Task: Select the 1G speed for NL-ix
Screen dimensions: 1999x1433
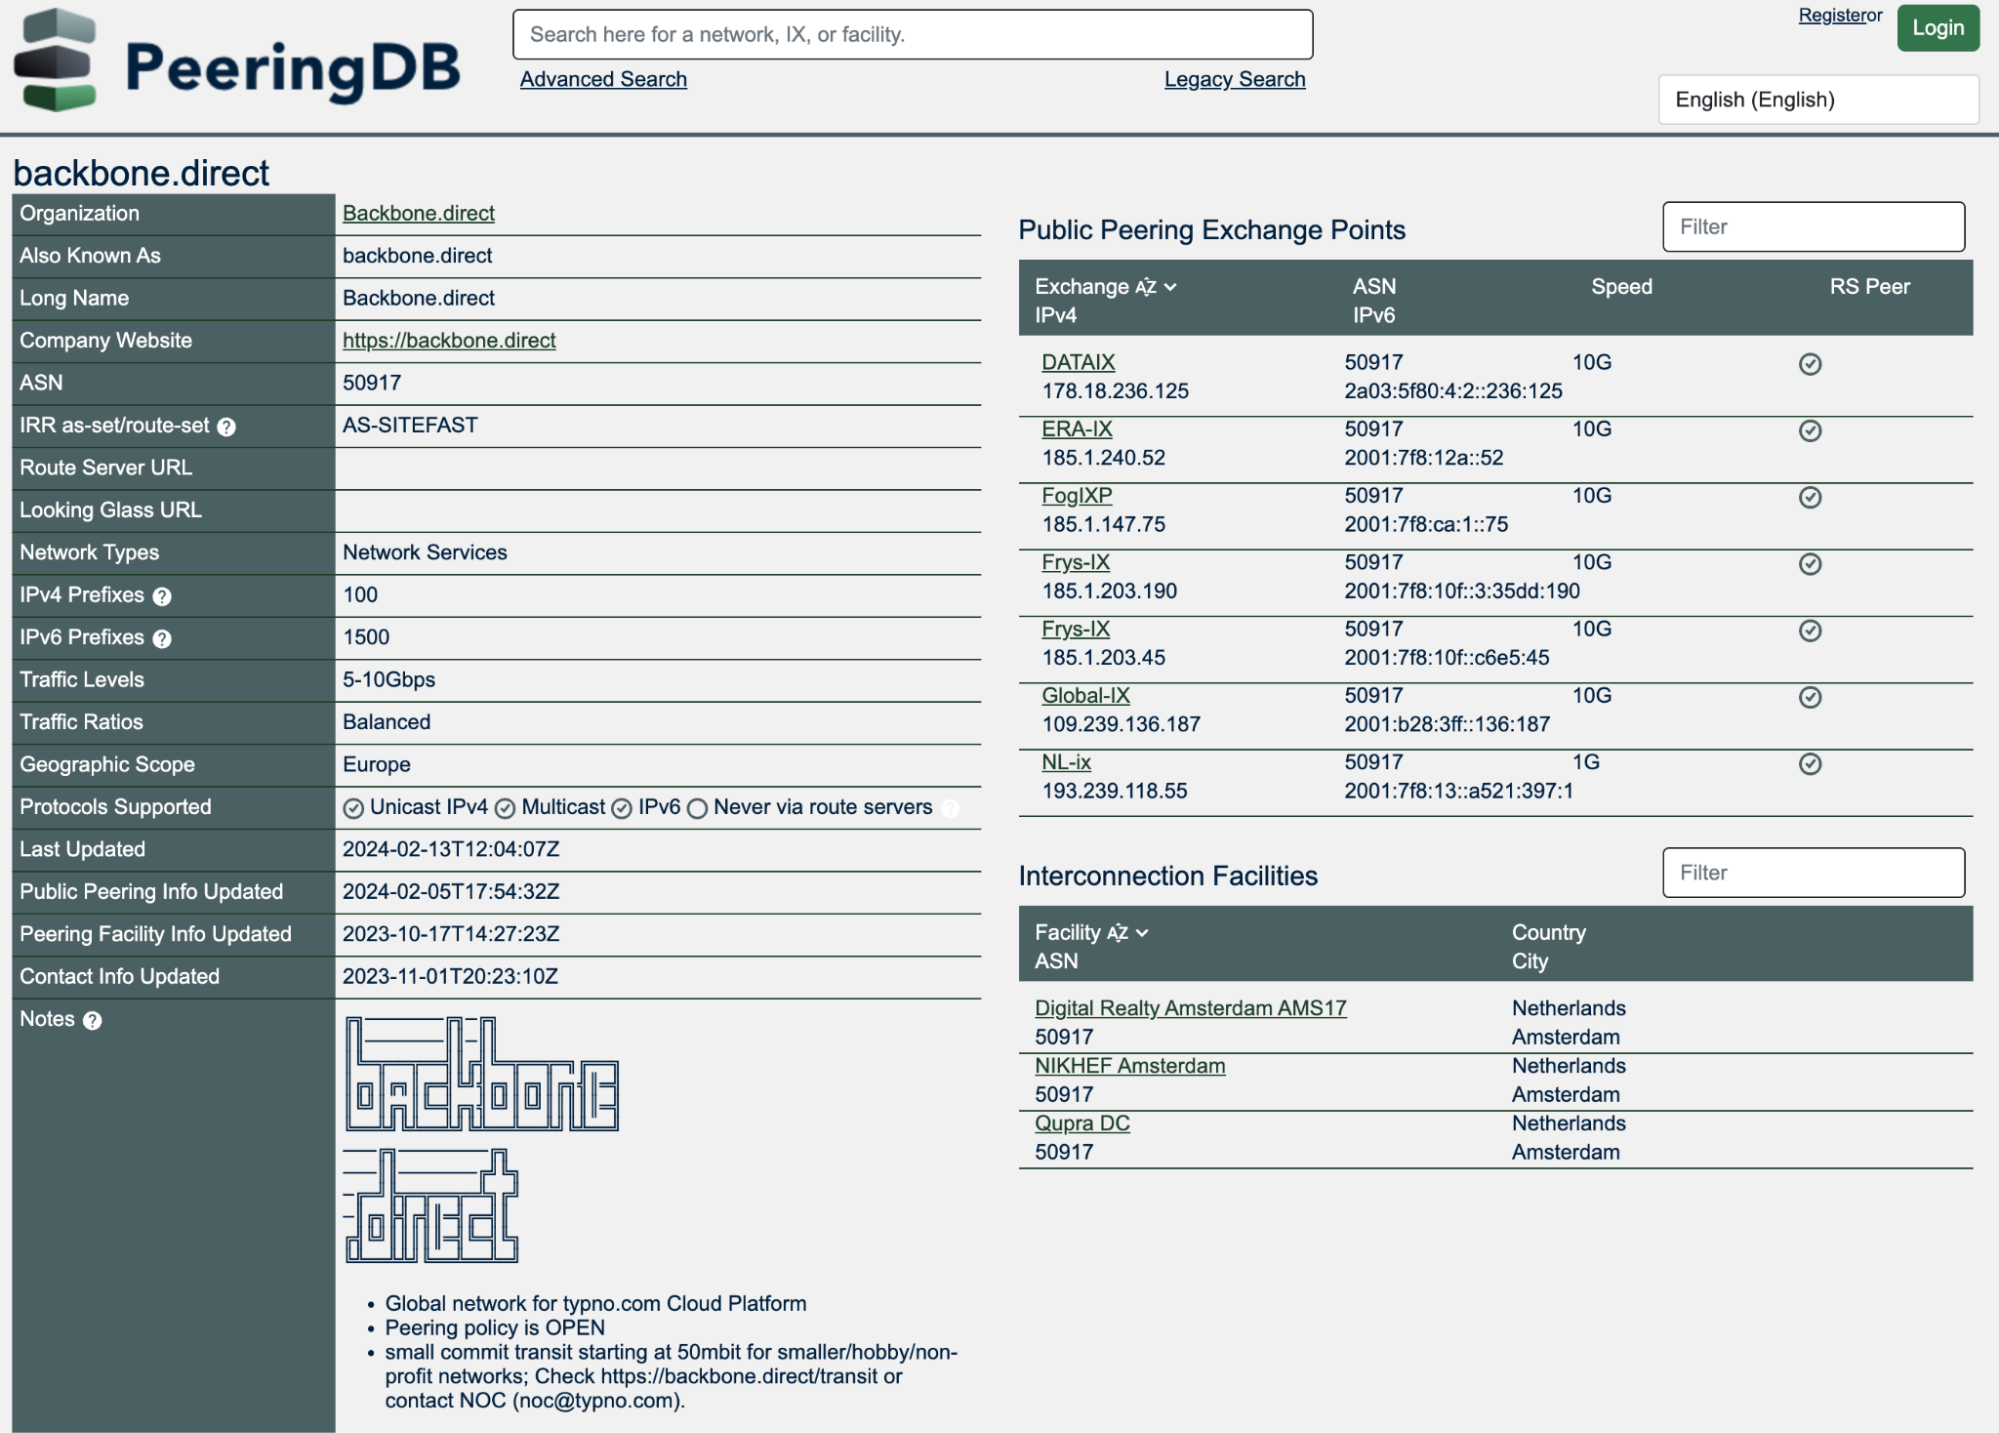Action: [1585, 762]
